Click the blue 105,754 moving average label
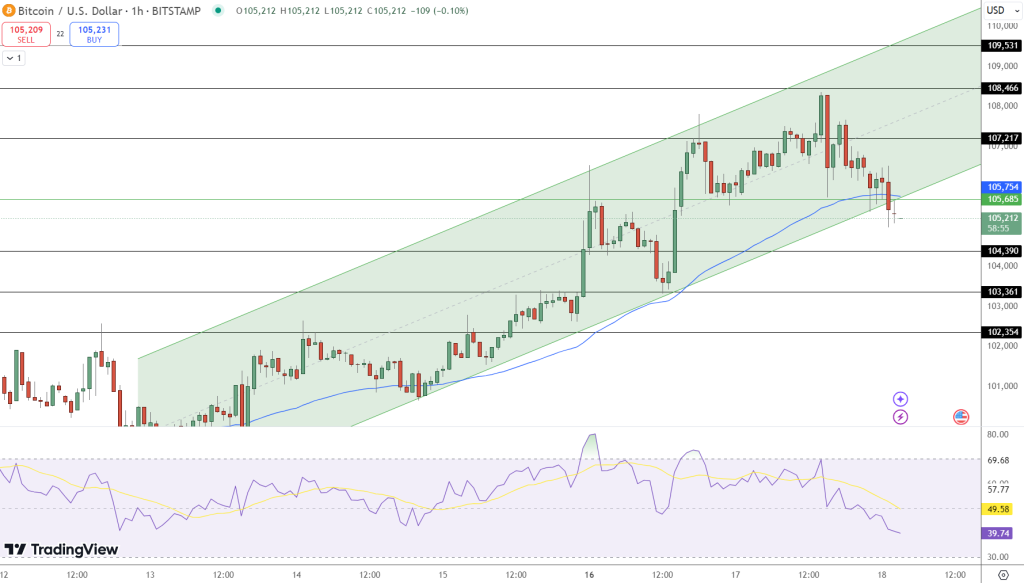The width and height of the screenshot is (1024, 583). (x=1002, y=187)
